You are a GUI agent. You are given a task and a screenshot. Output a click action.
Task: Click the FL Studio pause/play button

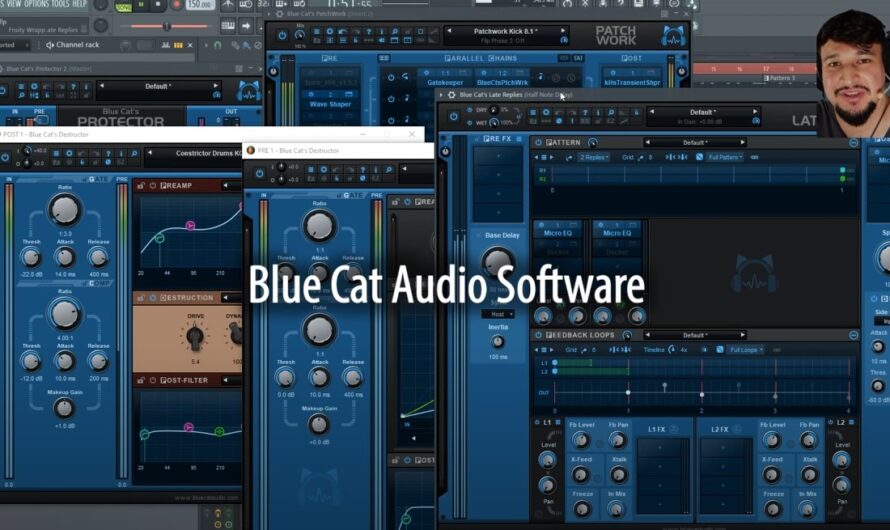[x=141, y=5]
